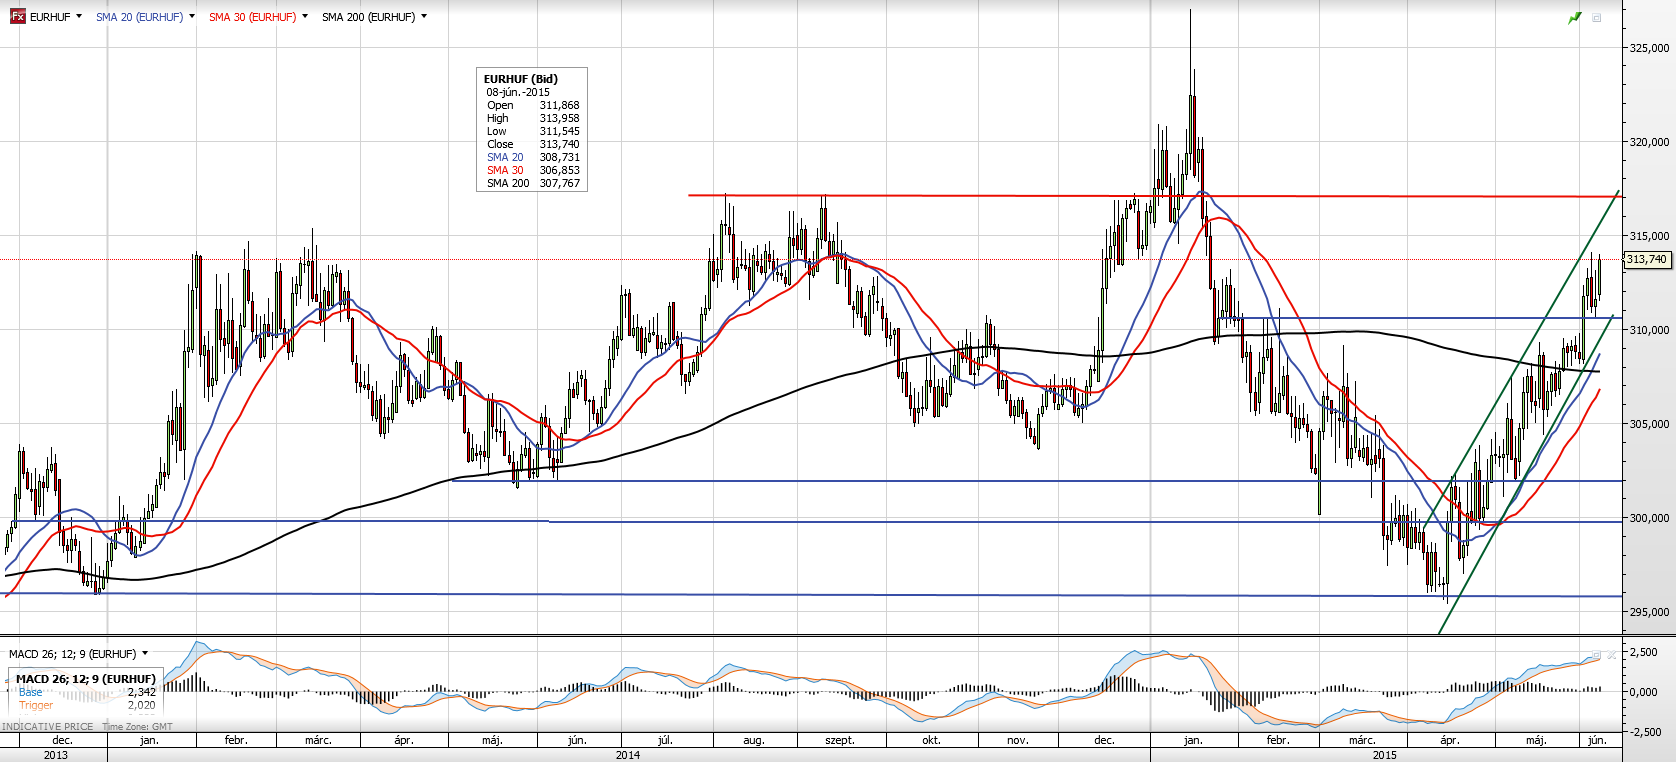Click the 'ápr.' 2015 month label
The height and width of the screenshot is (762, 1676).
[1450, 740]
